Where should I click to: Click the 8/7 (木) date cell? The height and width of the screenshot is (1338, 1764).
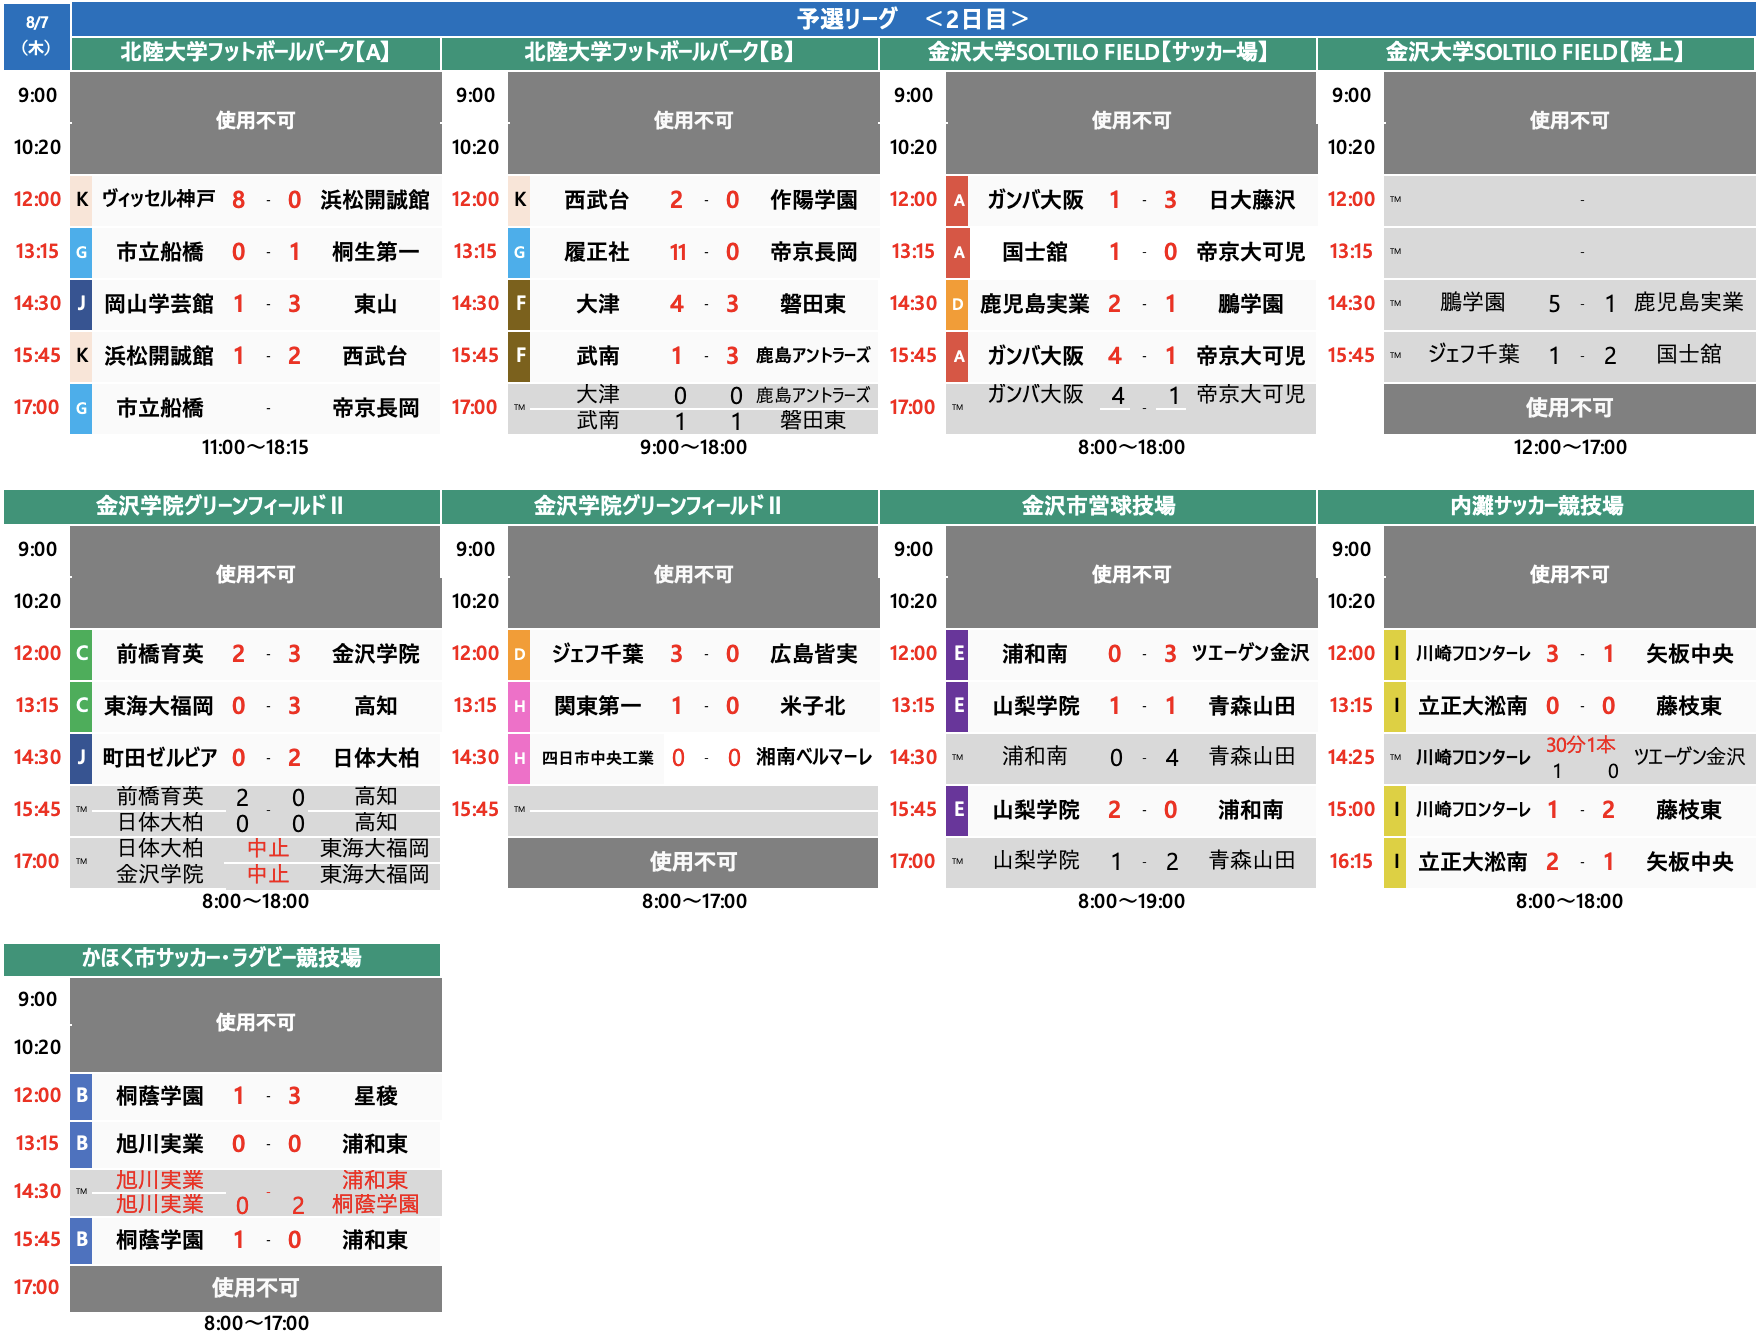[37, 35]
